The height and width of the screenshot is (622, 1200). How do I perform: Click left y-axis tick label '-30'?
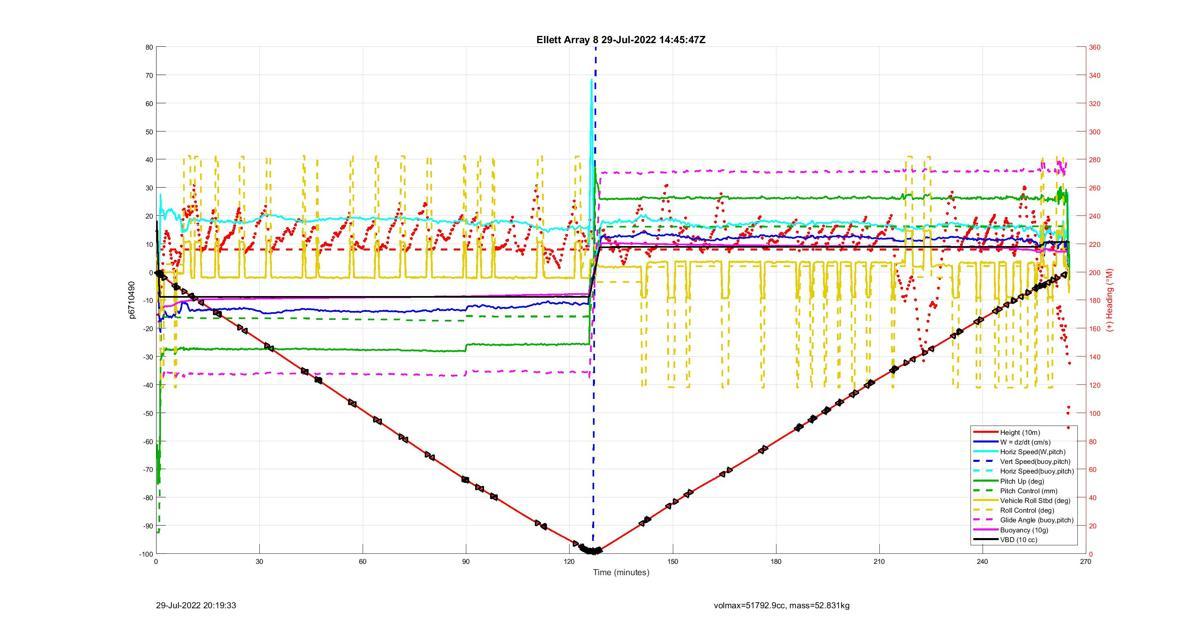click(x=146, y=357)
